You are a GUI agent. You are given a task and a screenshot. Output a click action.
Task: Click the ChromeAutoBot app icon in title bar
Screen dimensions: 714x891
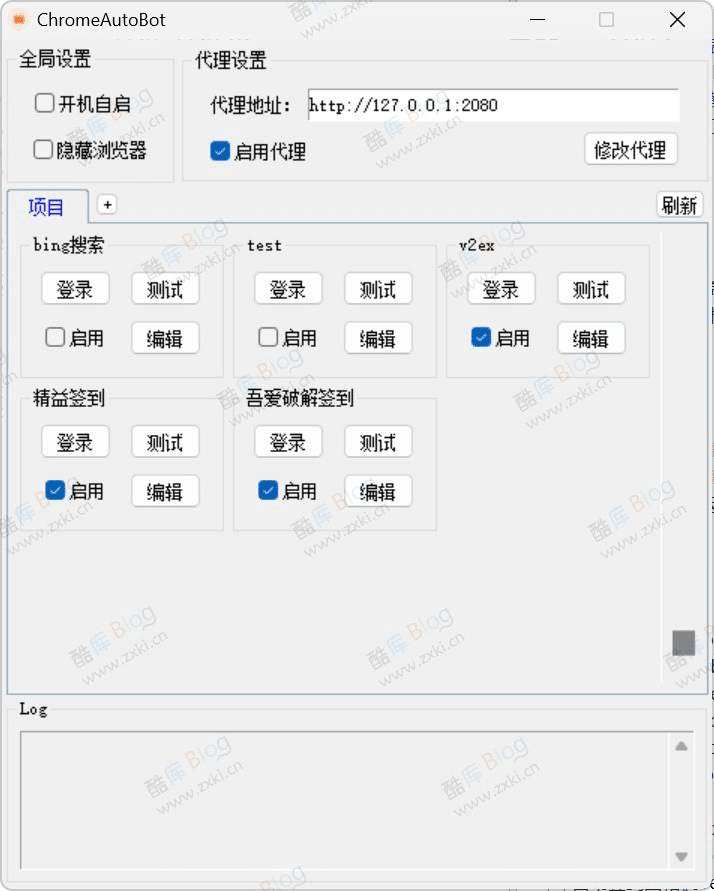(19, 20)
